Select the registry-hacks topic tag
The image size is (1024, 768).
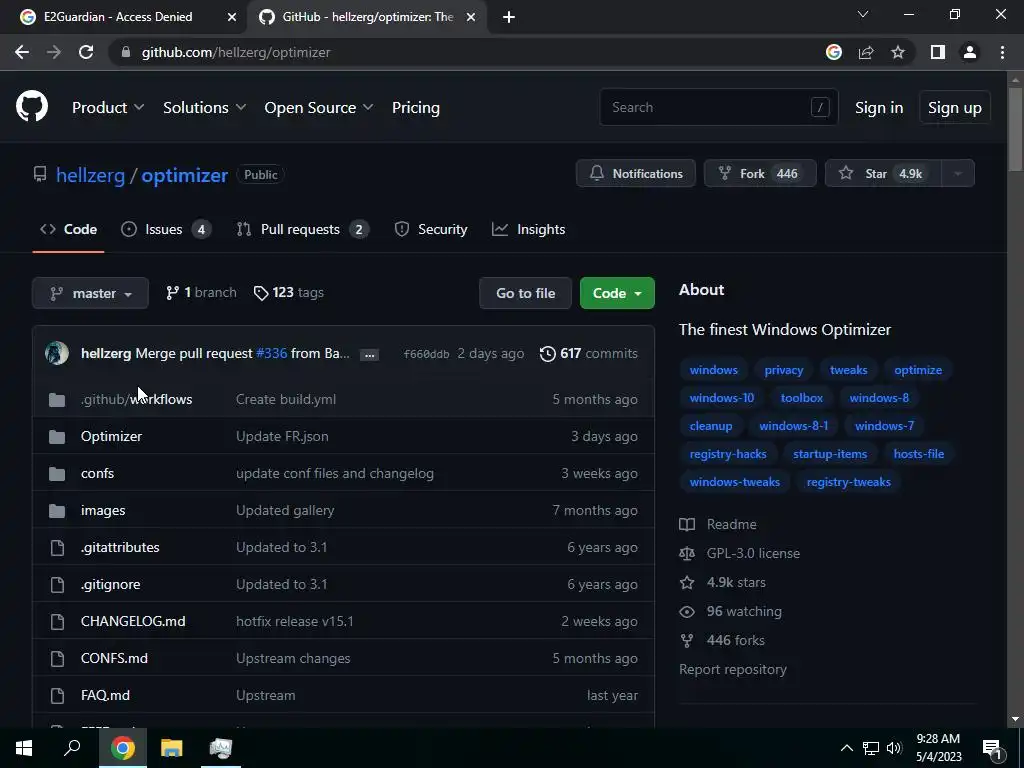point(728,454)
